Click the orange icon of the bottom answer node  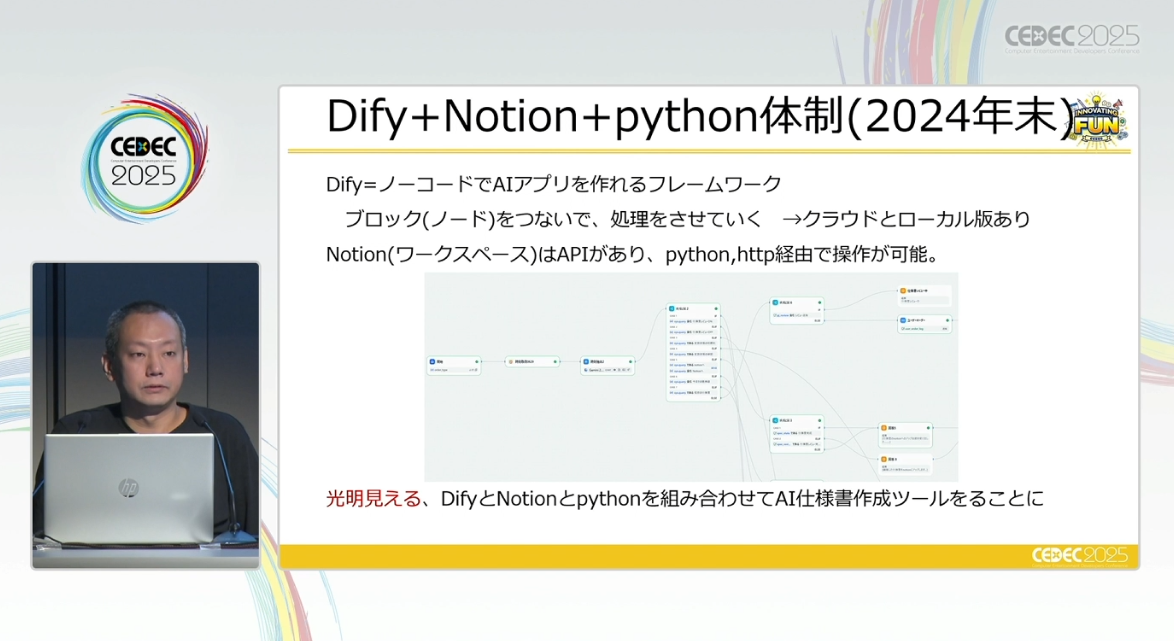pyautogui.click(x=884, y=459)
